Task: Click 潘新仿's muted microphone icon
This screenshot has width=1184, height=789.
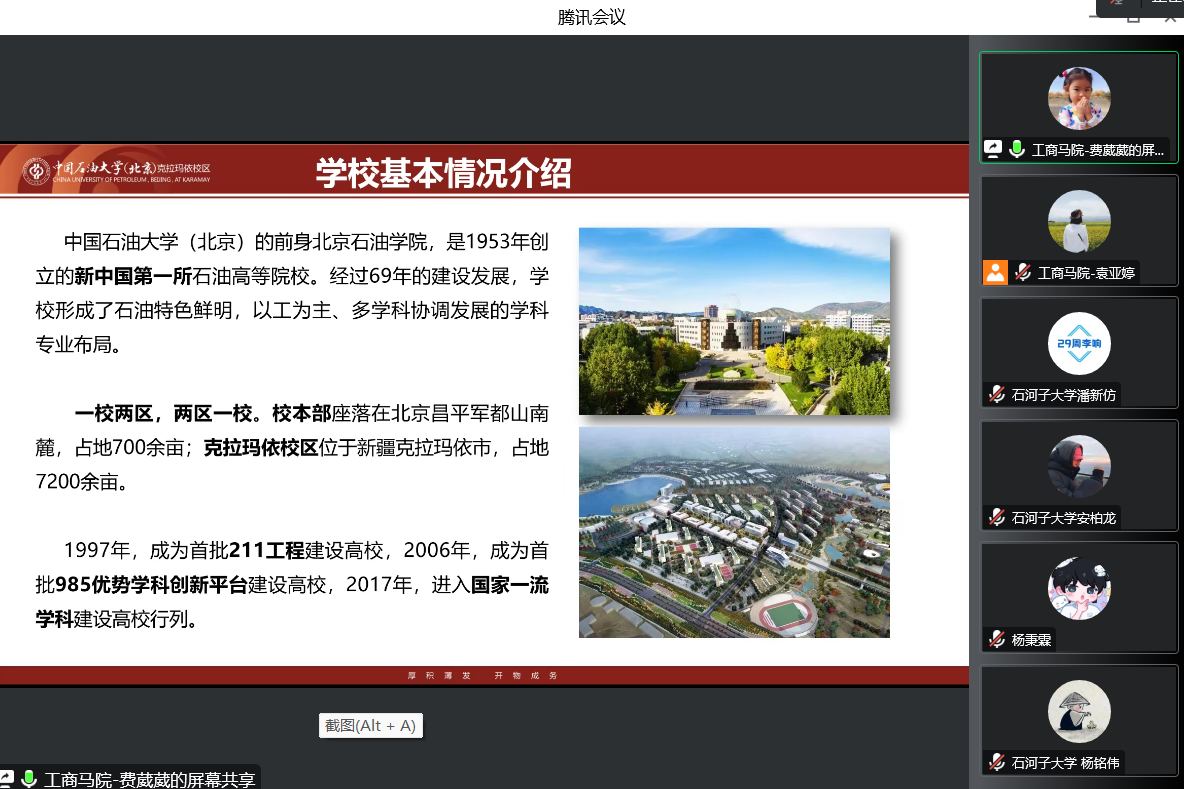Action: (996, 394)
